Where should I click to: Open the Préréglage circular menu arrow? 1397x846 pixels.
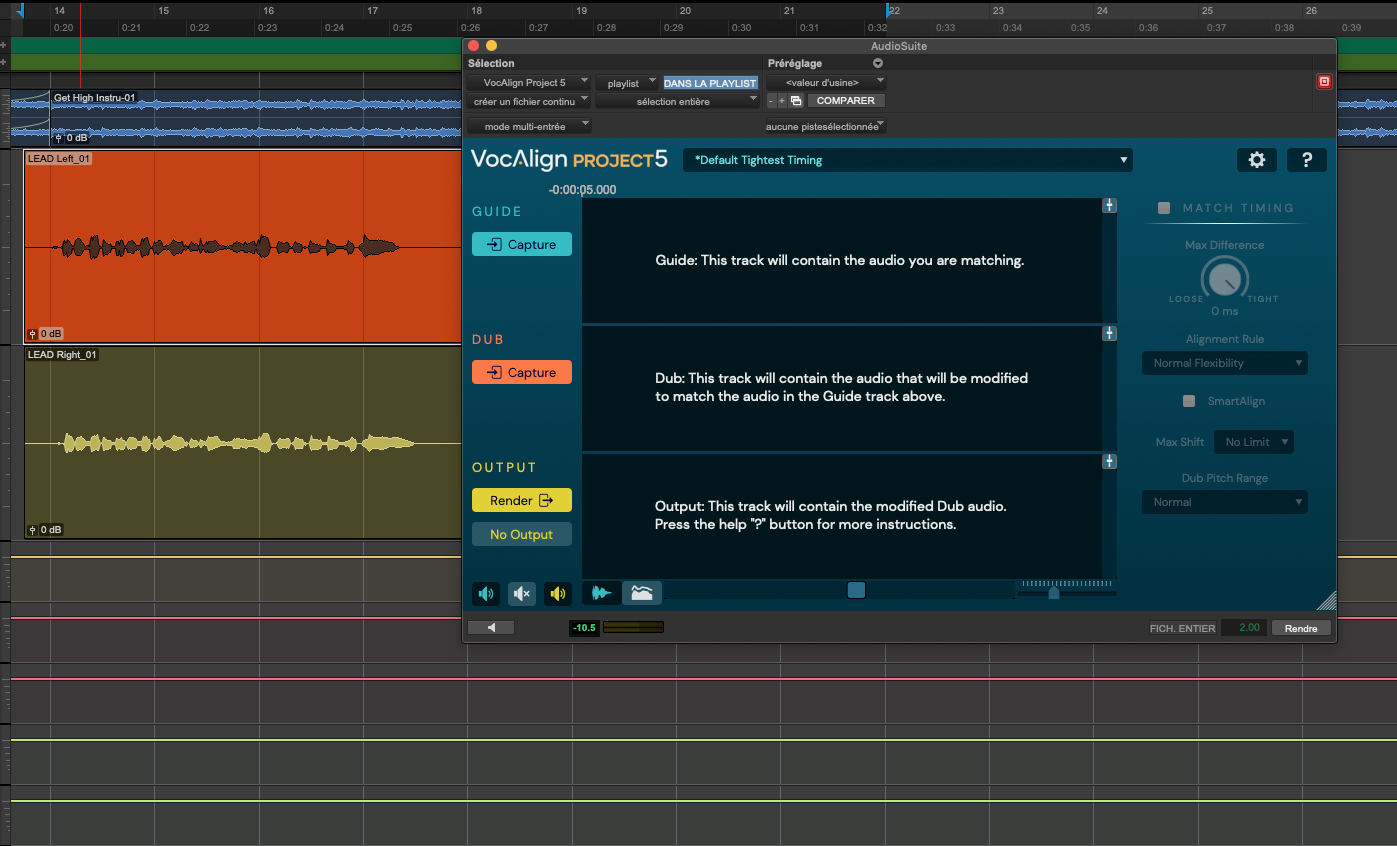[878, 63]
